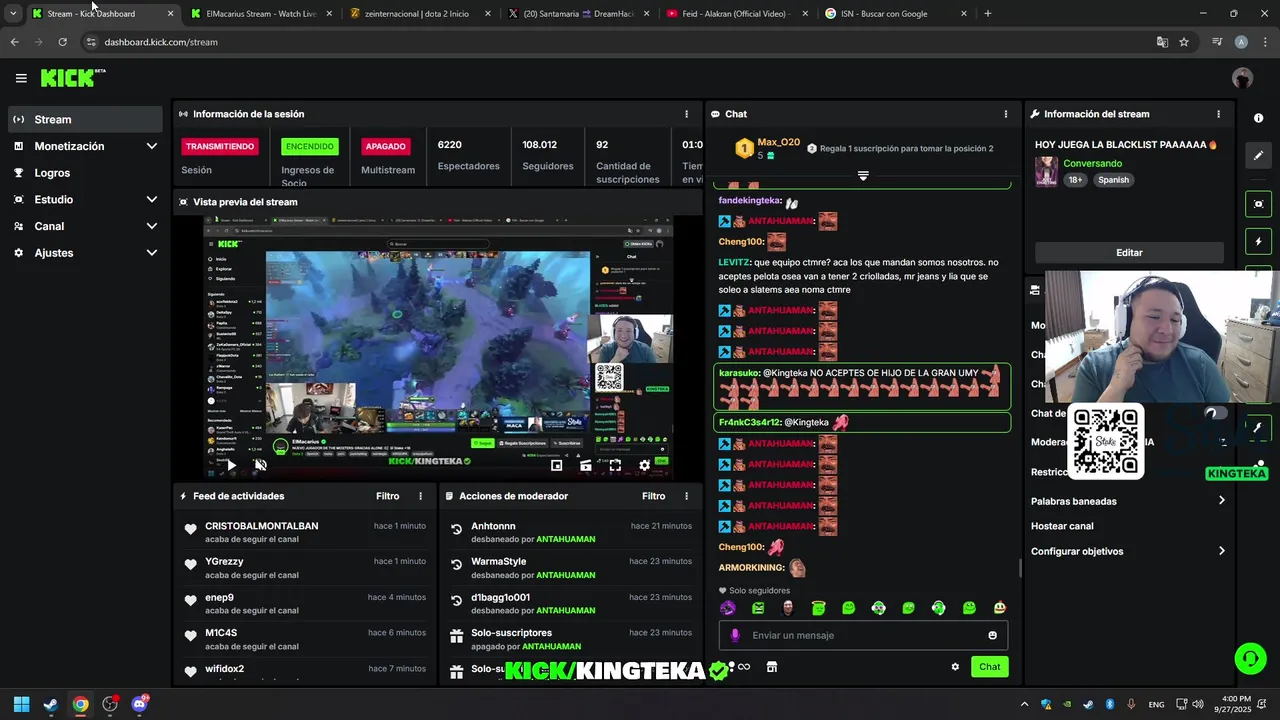Select the purple quick emote
1280x720 pixels.
pos(727,608)
